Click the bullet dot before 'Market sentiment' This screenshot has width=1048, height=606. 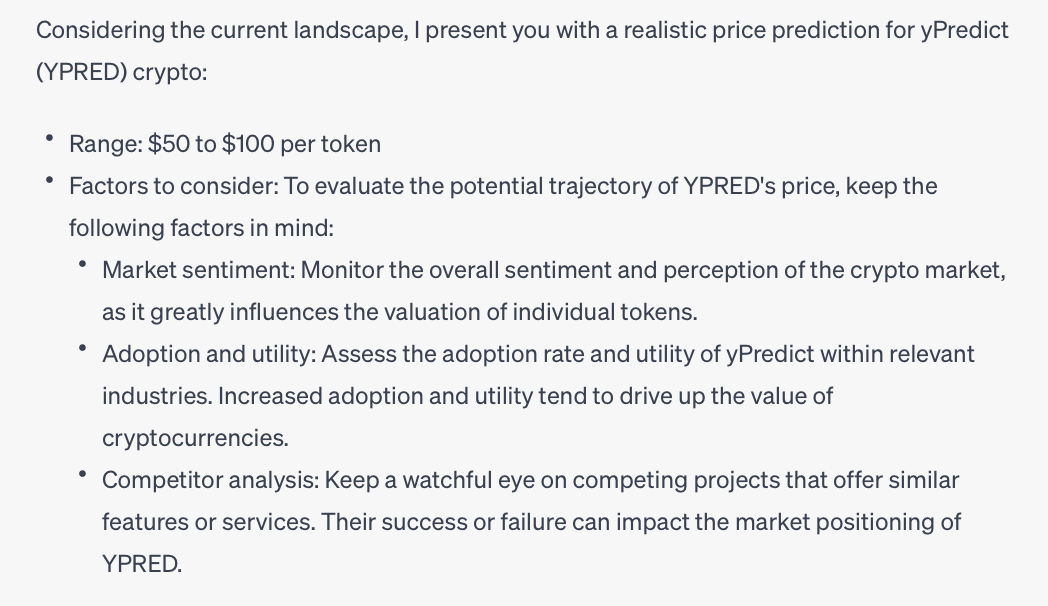pyautogui.click(x=82, y=265)
